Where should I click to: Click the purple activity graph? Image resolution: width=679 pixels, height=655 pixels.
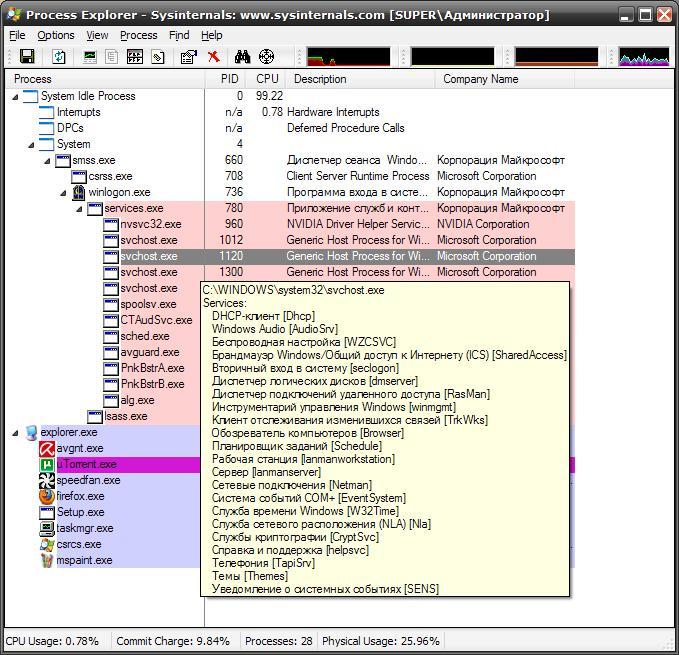pyautogui.click(x=644, y=56)
